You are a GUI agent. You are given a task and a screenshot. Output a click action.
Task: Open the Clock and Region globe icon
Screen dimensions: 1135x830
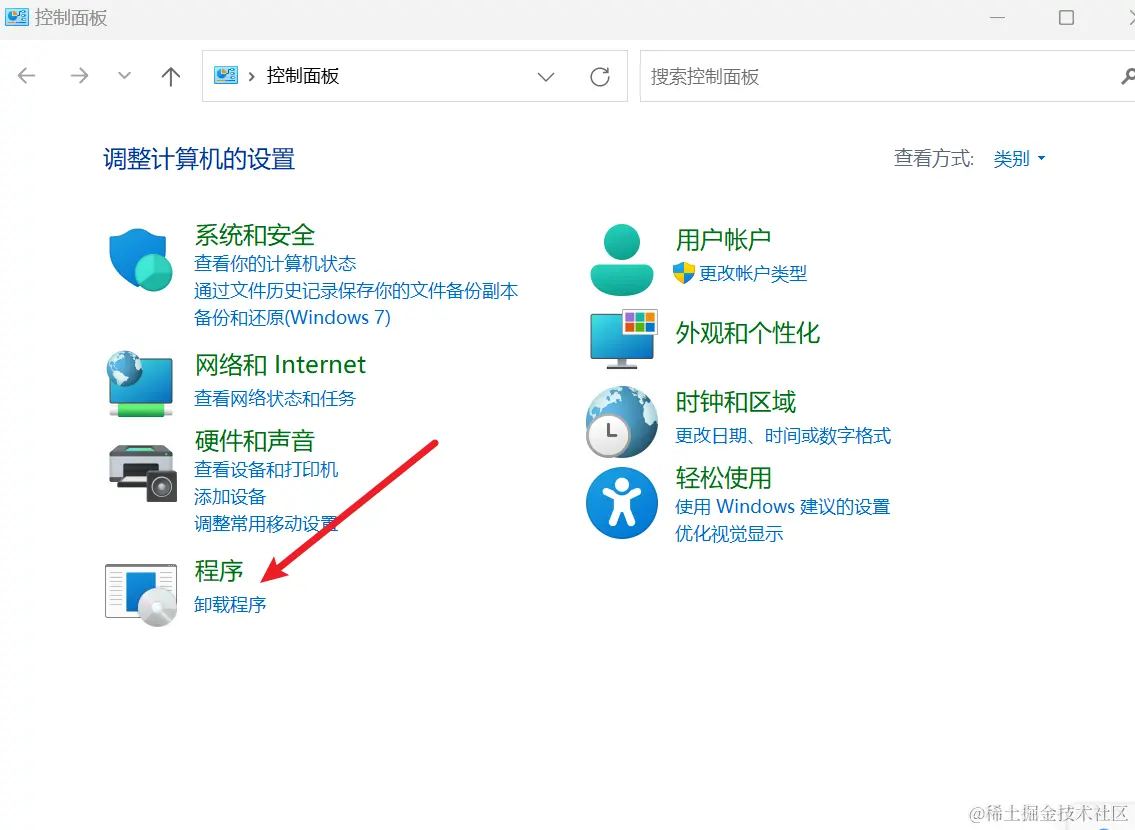[x=622, y=422]
